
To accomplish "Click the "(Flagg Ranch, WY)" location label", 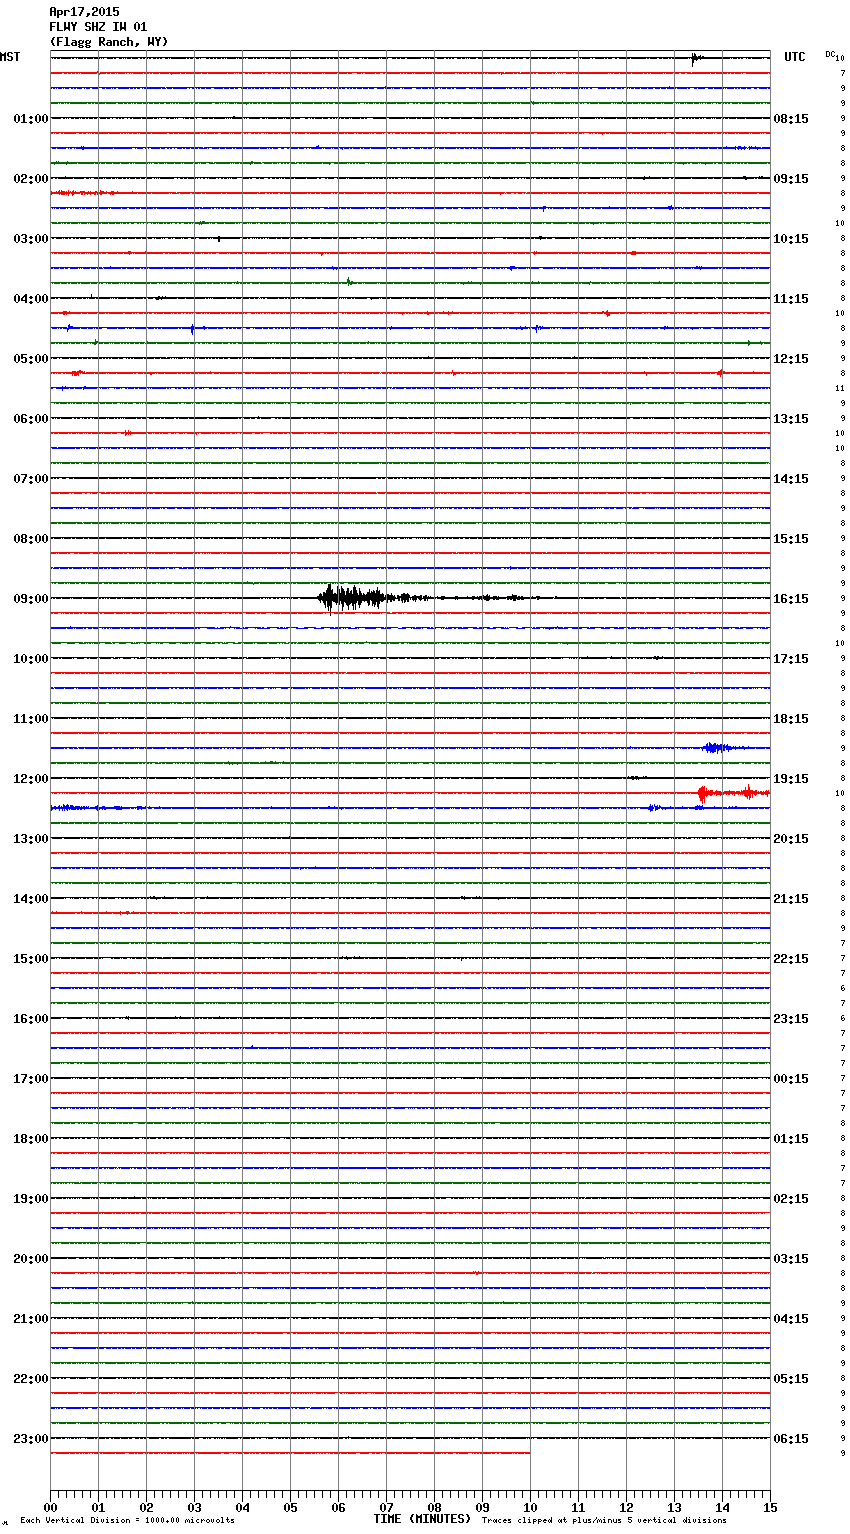I will tap(109, 42).
